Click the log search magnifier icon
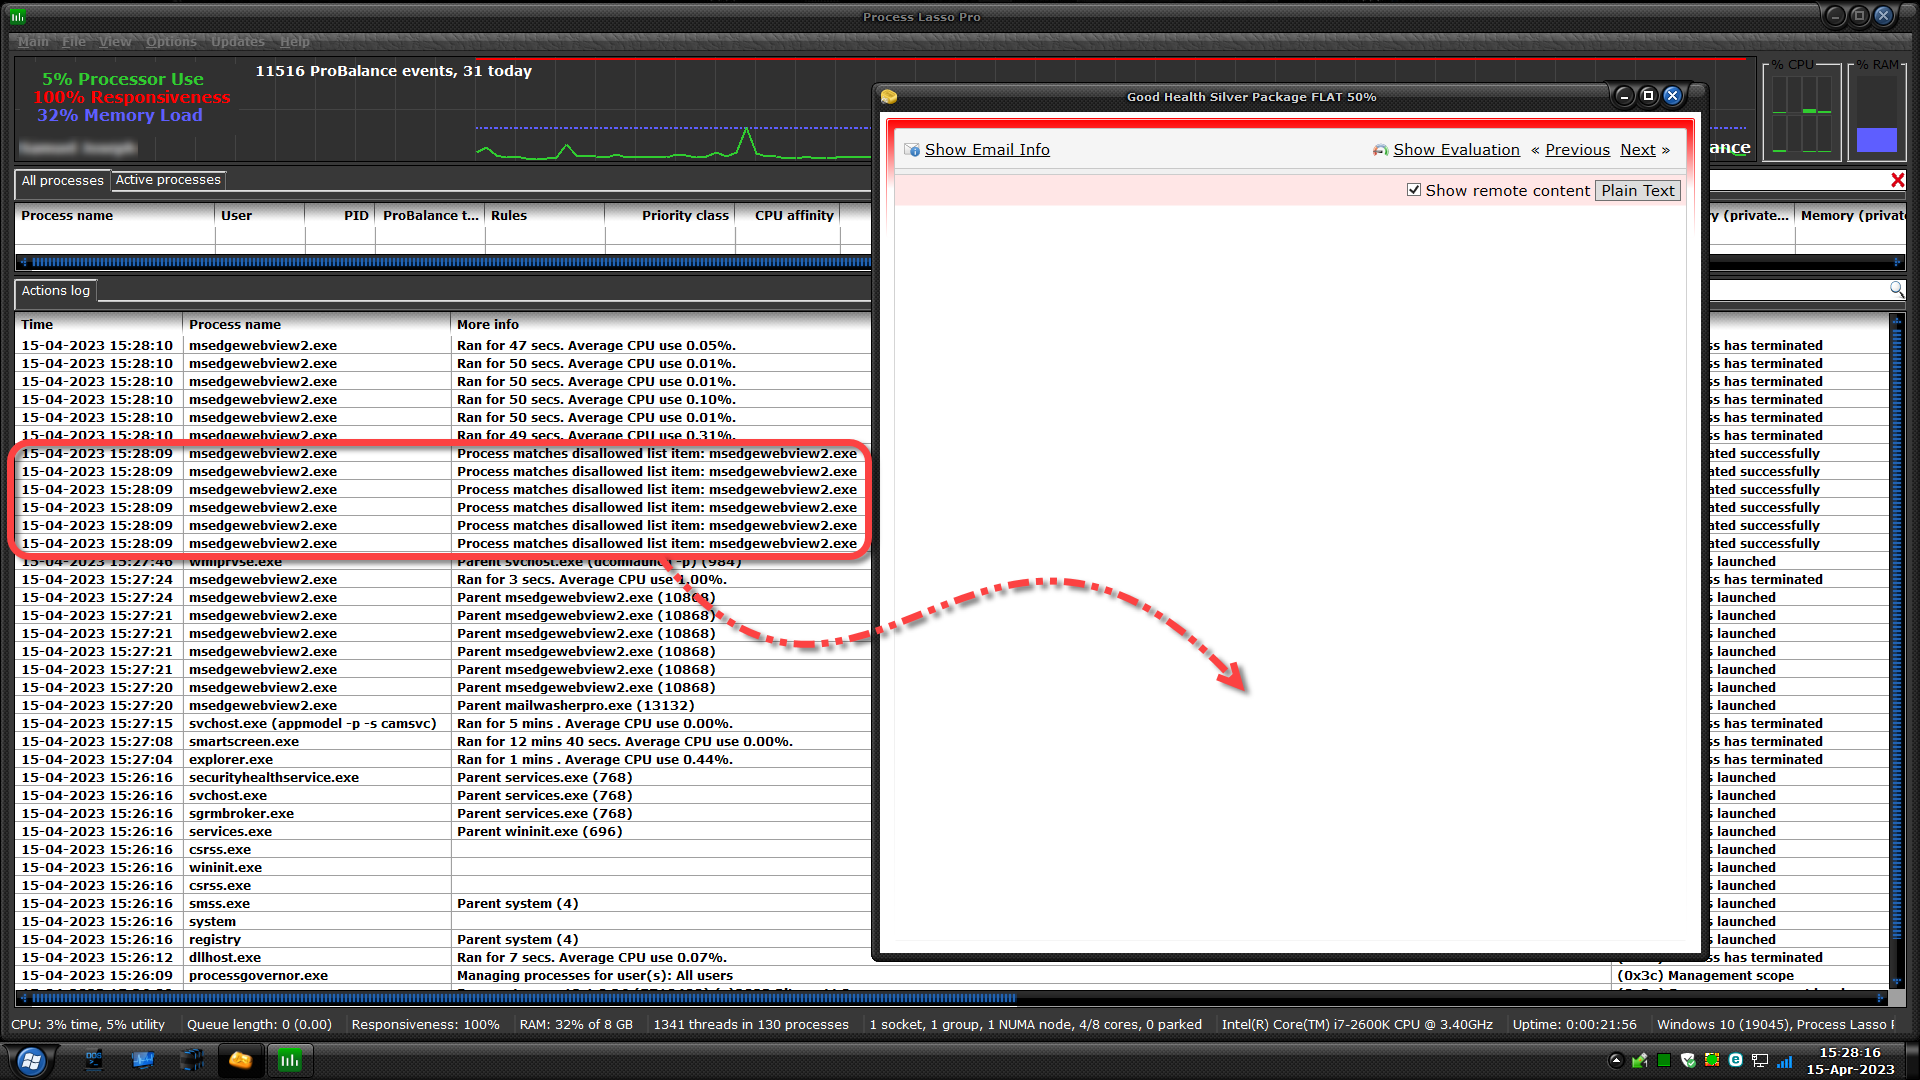 click(1896, 289)
